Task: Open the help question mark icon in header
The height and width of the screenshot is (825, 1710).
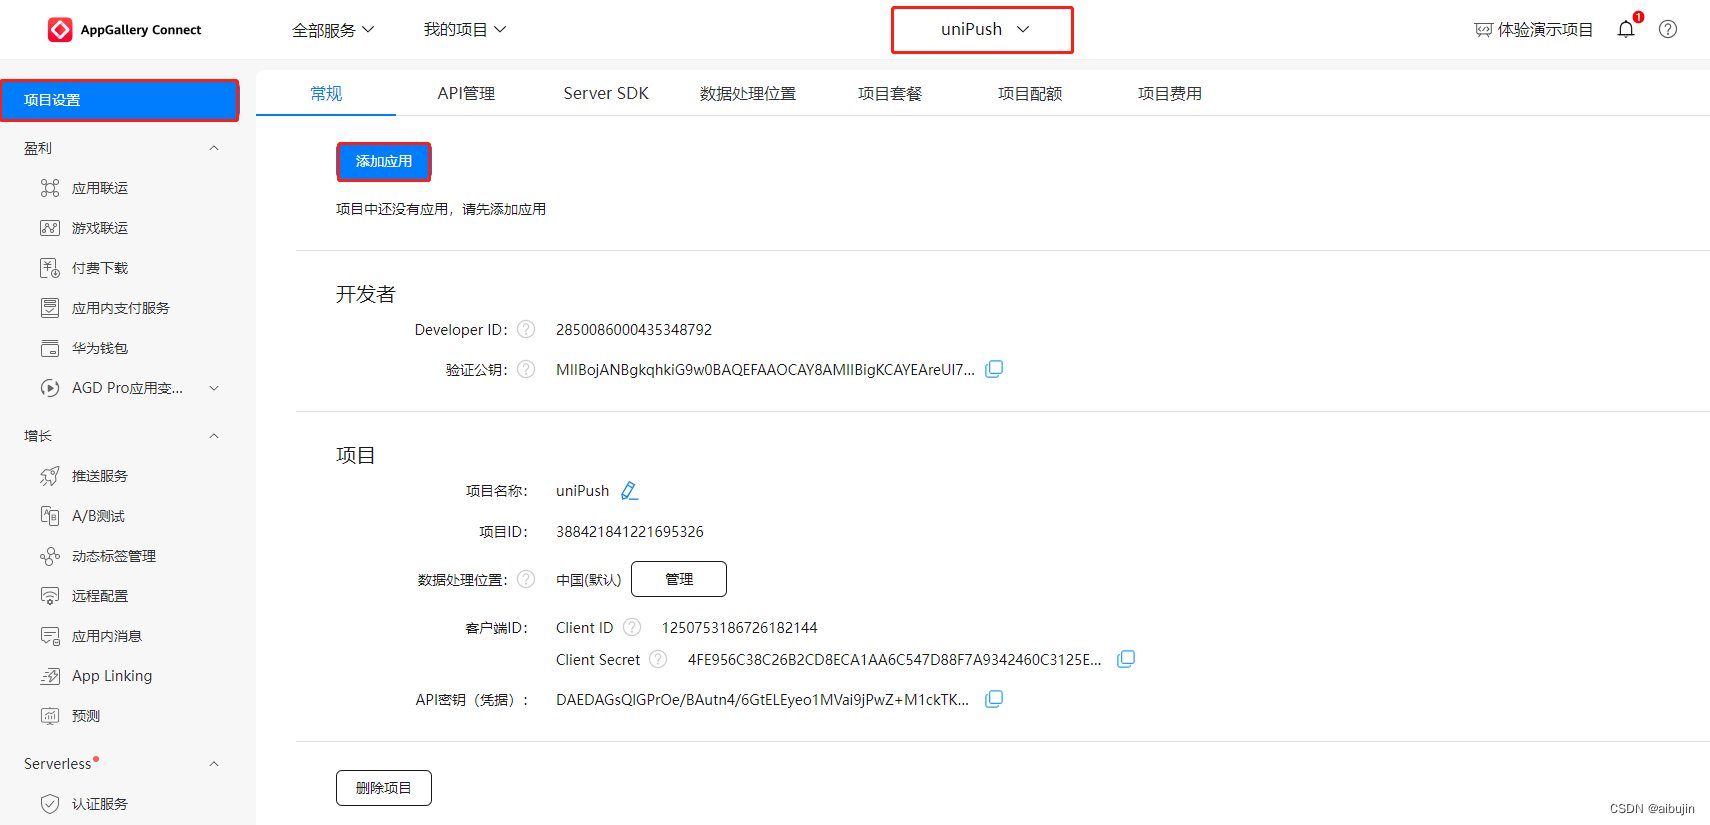Action: point(1668,29)
